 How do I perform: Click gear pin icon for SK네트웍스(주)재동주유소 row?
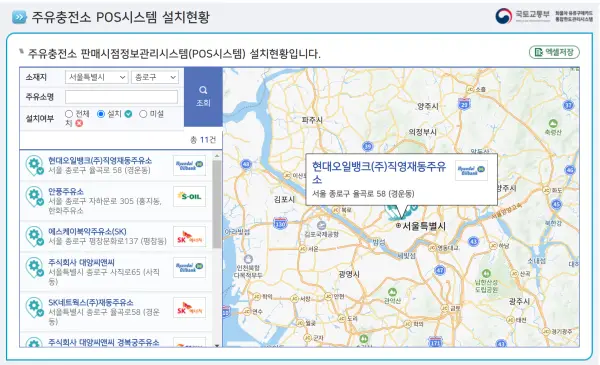(x=34, y=307)
